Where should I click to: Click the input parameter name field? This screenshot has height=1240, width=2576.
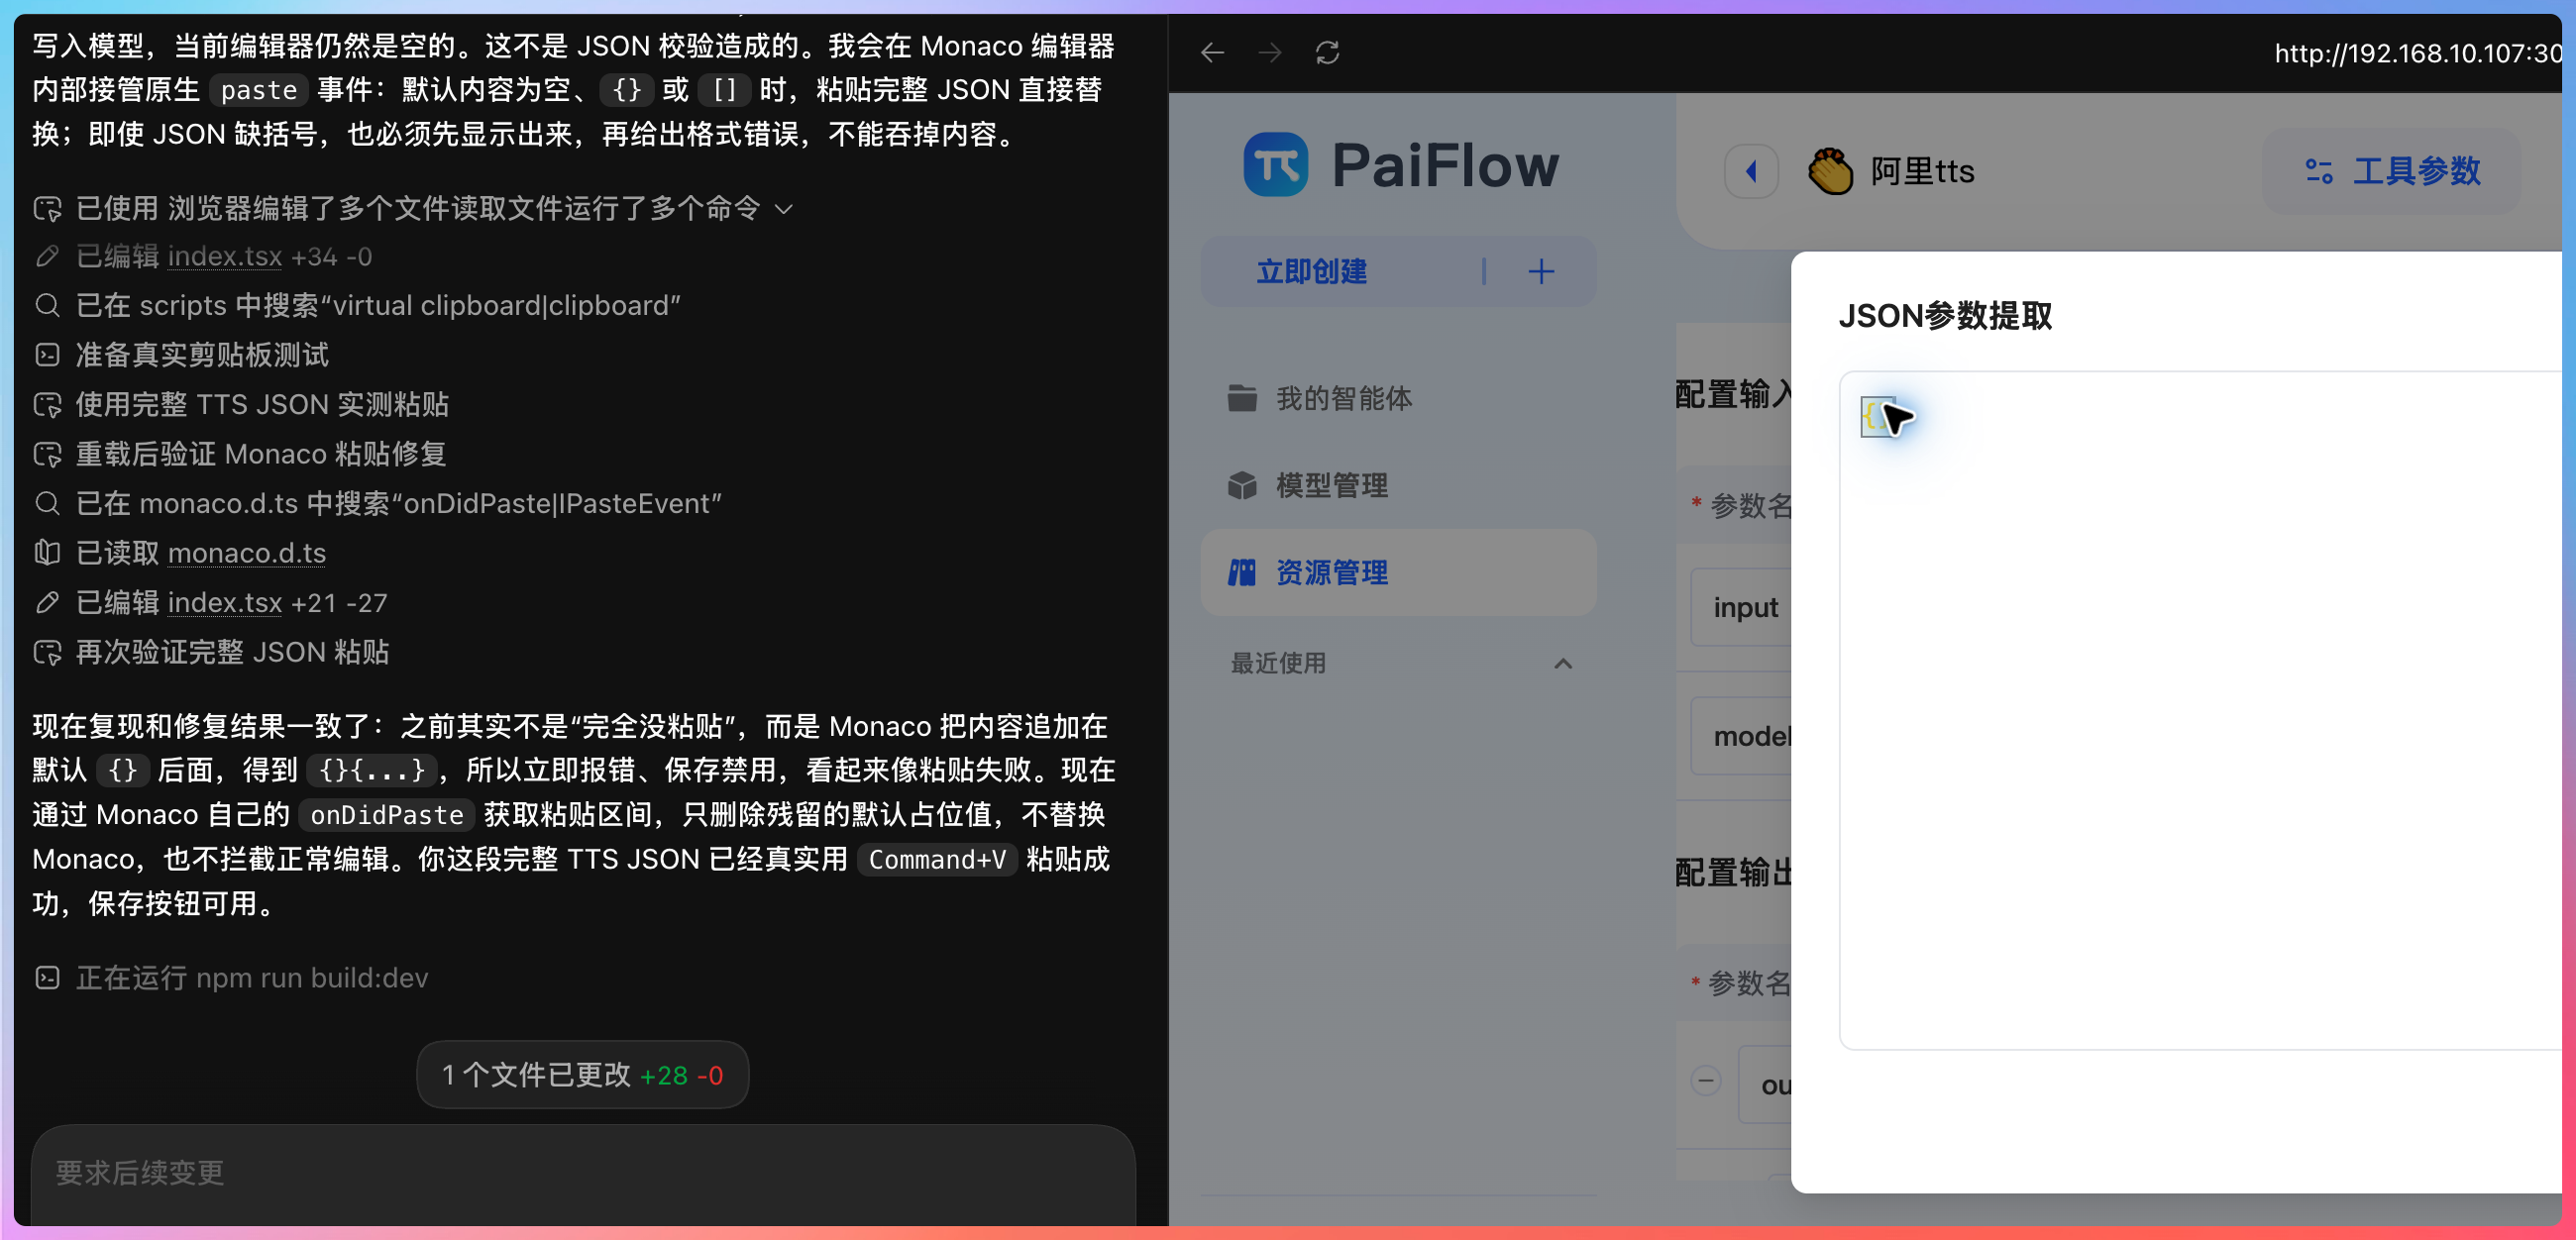1742,607
